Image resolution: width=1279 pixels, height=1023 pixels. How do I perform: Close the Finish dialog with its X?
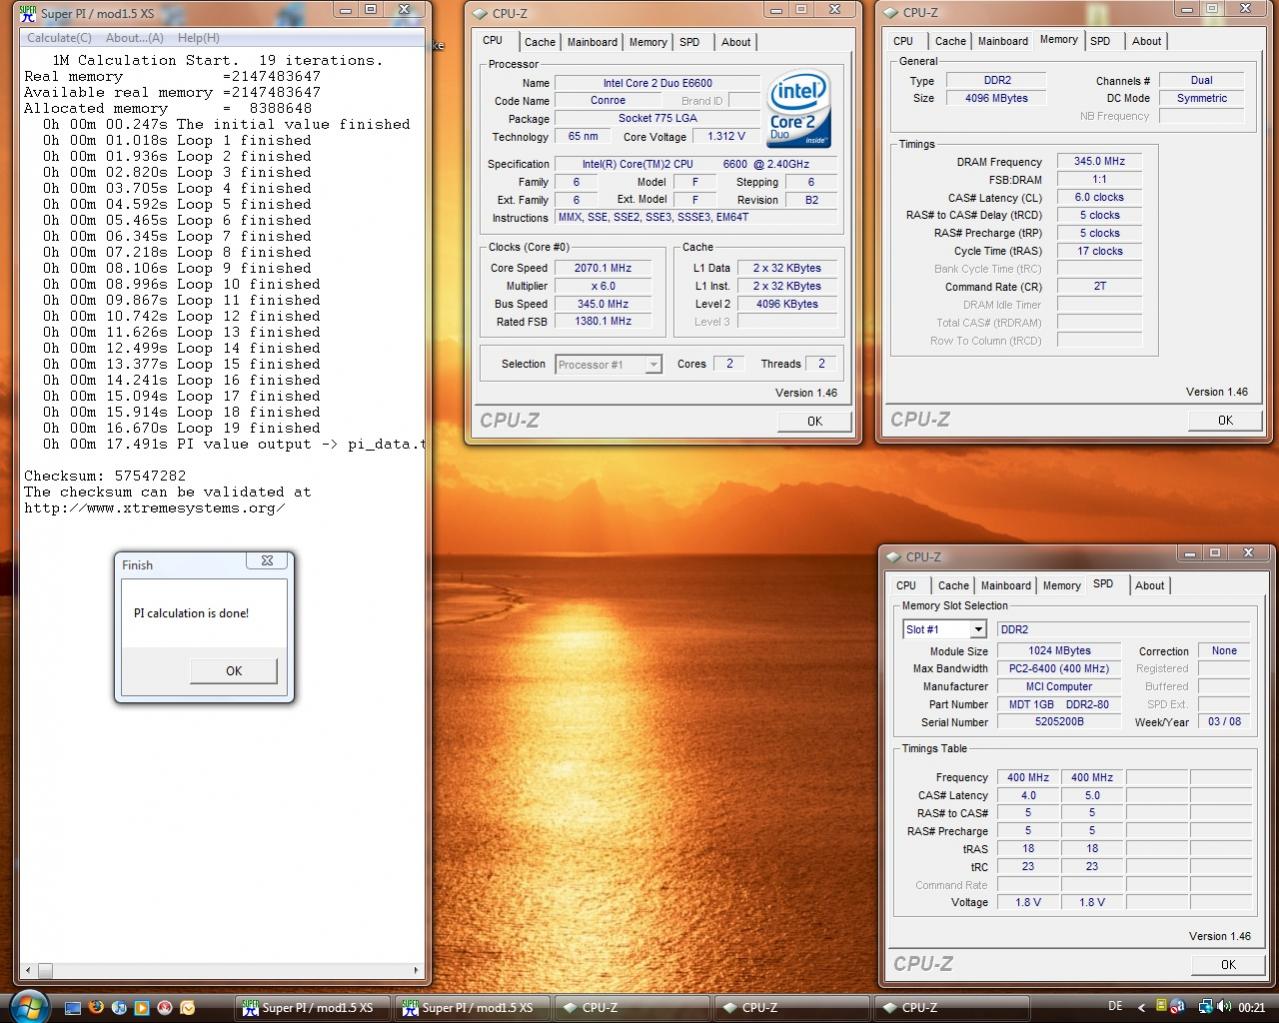click(267, 561)
